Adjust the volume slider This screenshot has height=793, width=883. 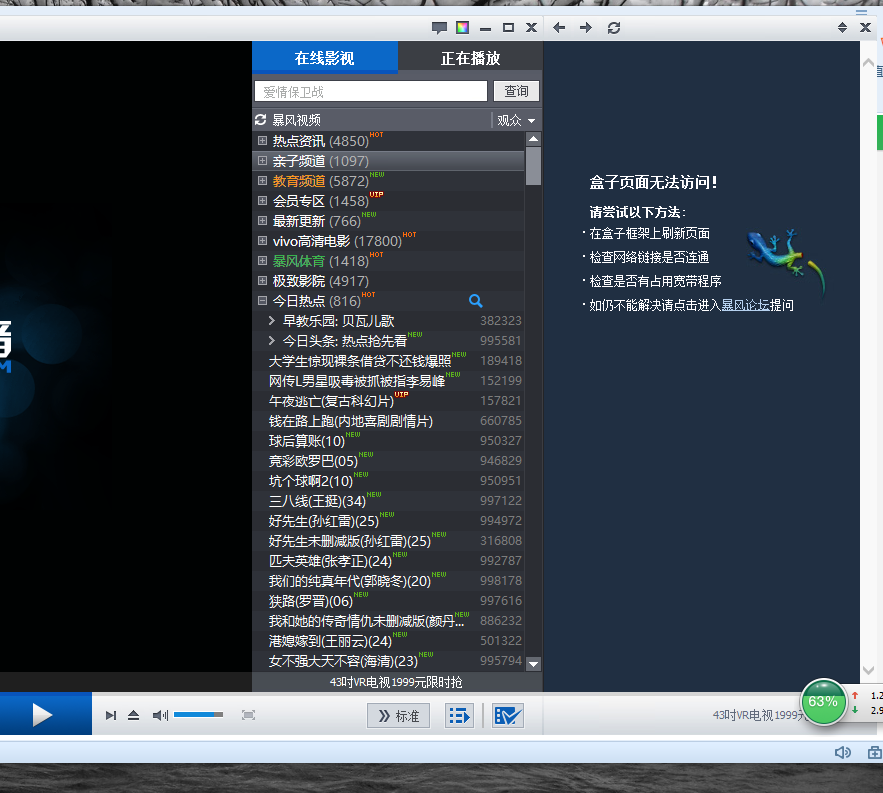click(198, 715)
